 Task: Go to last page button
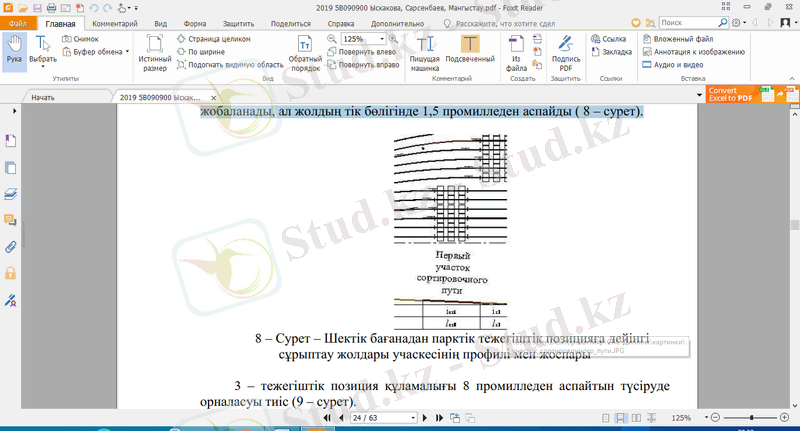tap(439, 418)
